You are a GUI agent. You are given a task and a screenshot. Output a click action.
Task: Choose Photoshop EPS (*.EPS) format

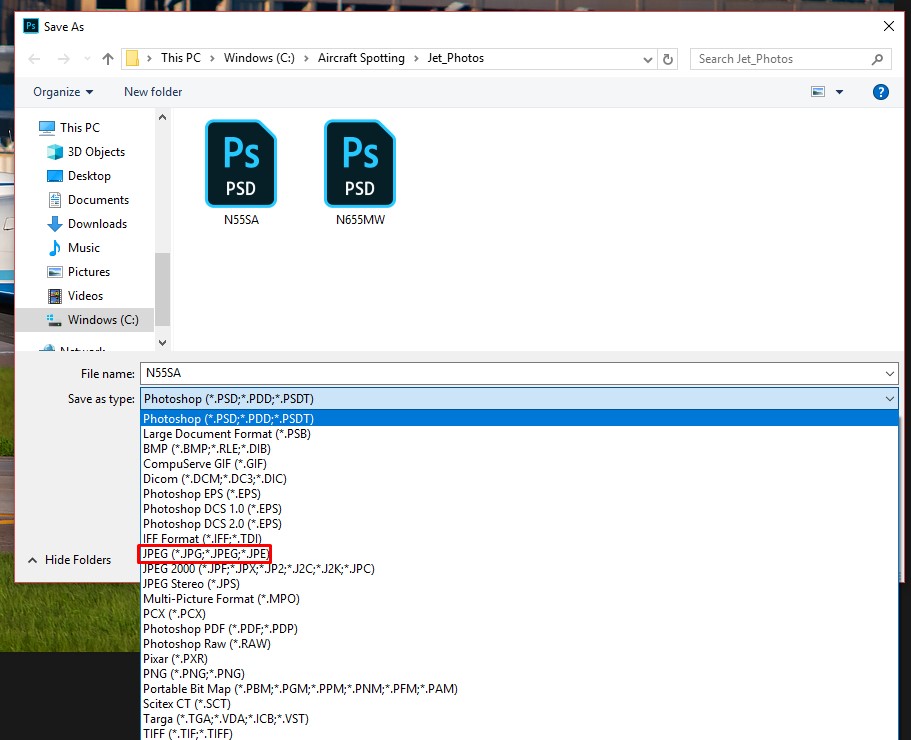(x=519, y=494)
